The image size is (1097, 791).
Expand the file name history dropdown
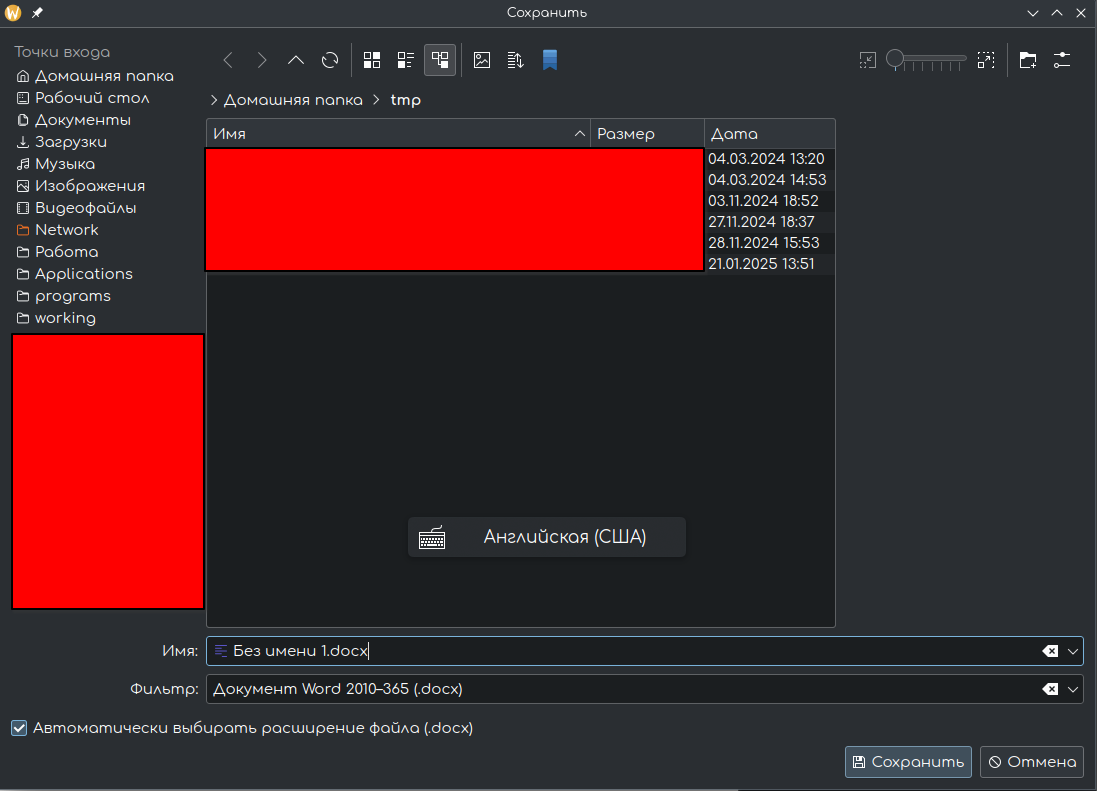[1073, 651]
